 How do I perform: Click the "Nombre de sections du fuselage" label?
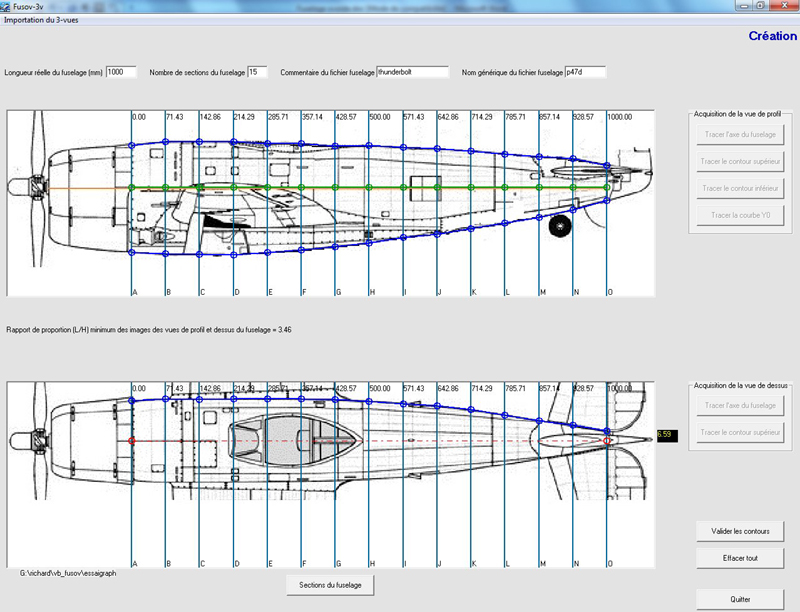pyautogui.click(x=197, y=73)
